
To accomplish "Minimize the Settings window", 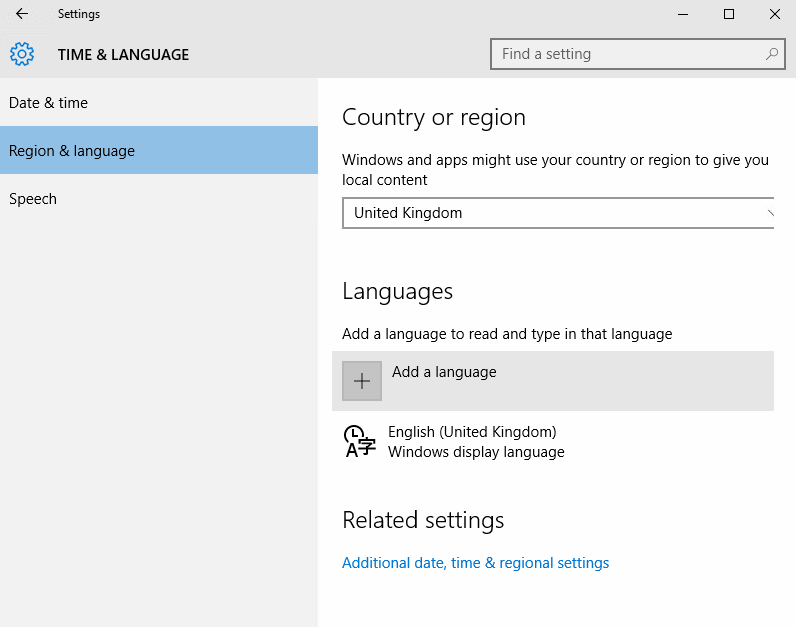I will pos(683,14).
